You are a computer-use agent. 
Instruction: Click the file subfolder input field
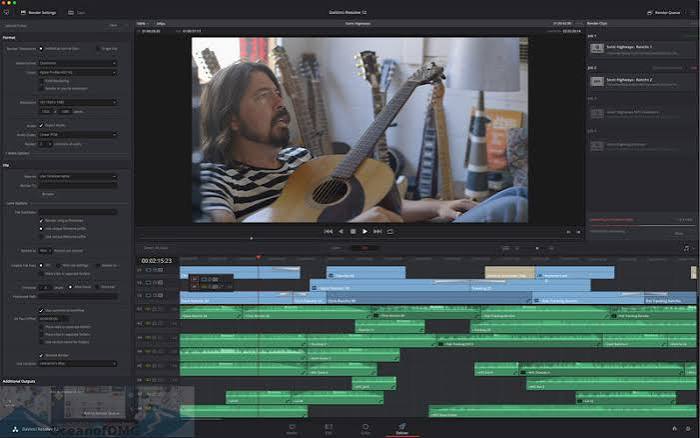click(78, 213)
